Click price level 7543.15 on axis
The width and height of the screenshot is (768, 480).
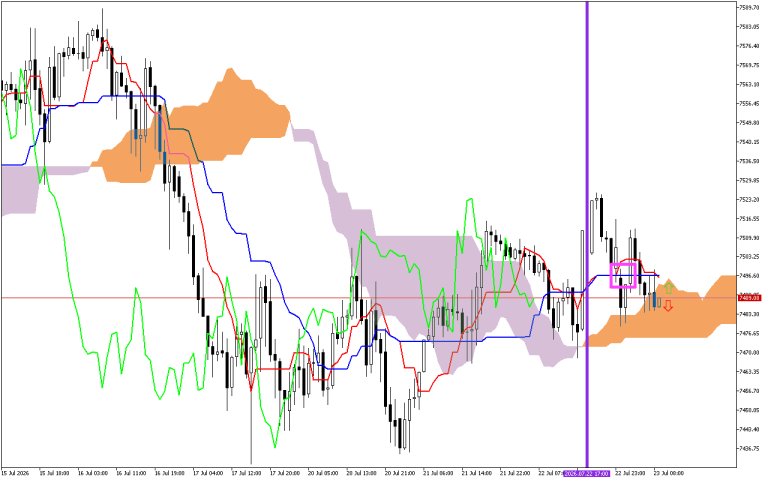(x=749, y=142)
